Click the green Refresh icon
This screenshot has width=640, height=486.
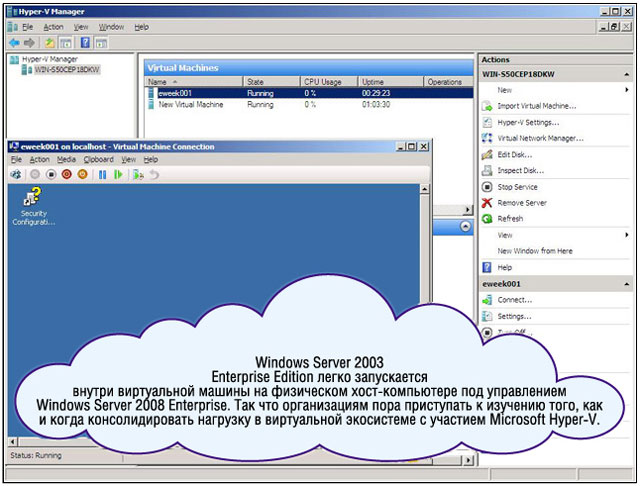click(x=487, y=219)
